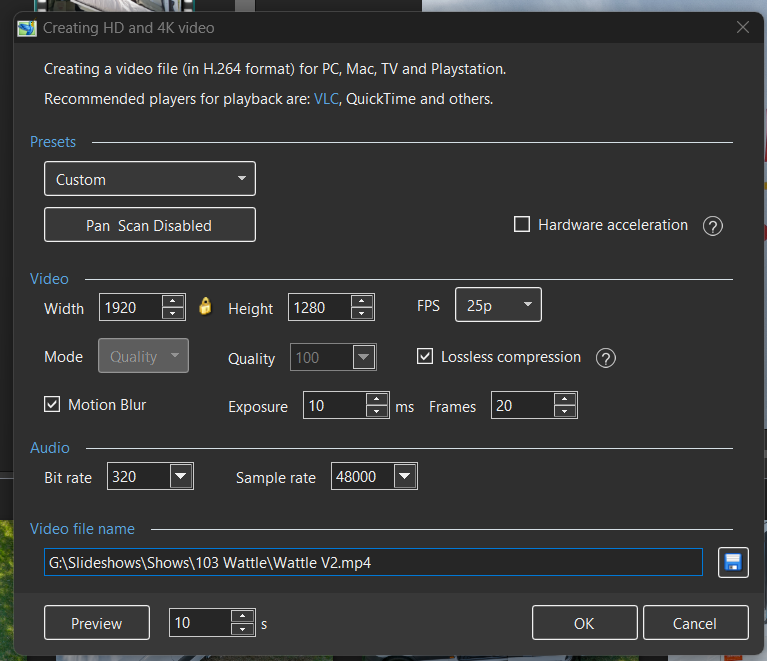The height and width of the screenshot is (661, 767).
Task: Uncheck the Motion Blur option
Action: tap(53, 405)
